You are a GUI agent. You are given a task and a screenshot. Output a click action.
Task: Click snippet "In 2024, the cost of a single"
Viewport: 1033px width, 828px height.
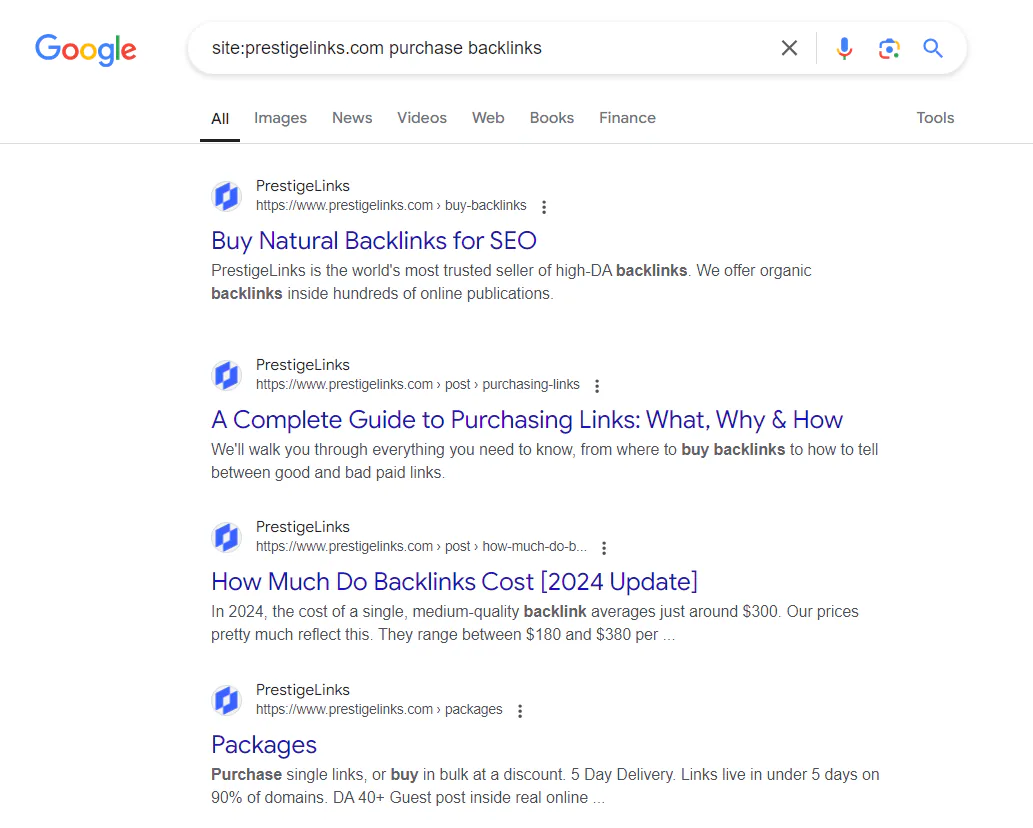click(534, 623)
